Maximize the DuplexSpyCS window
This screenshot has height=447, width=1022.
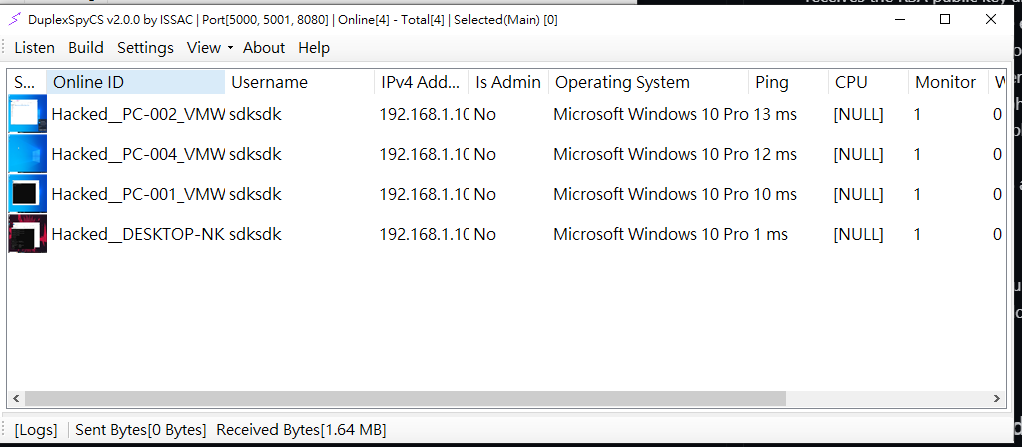(945, 19)
